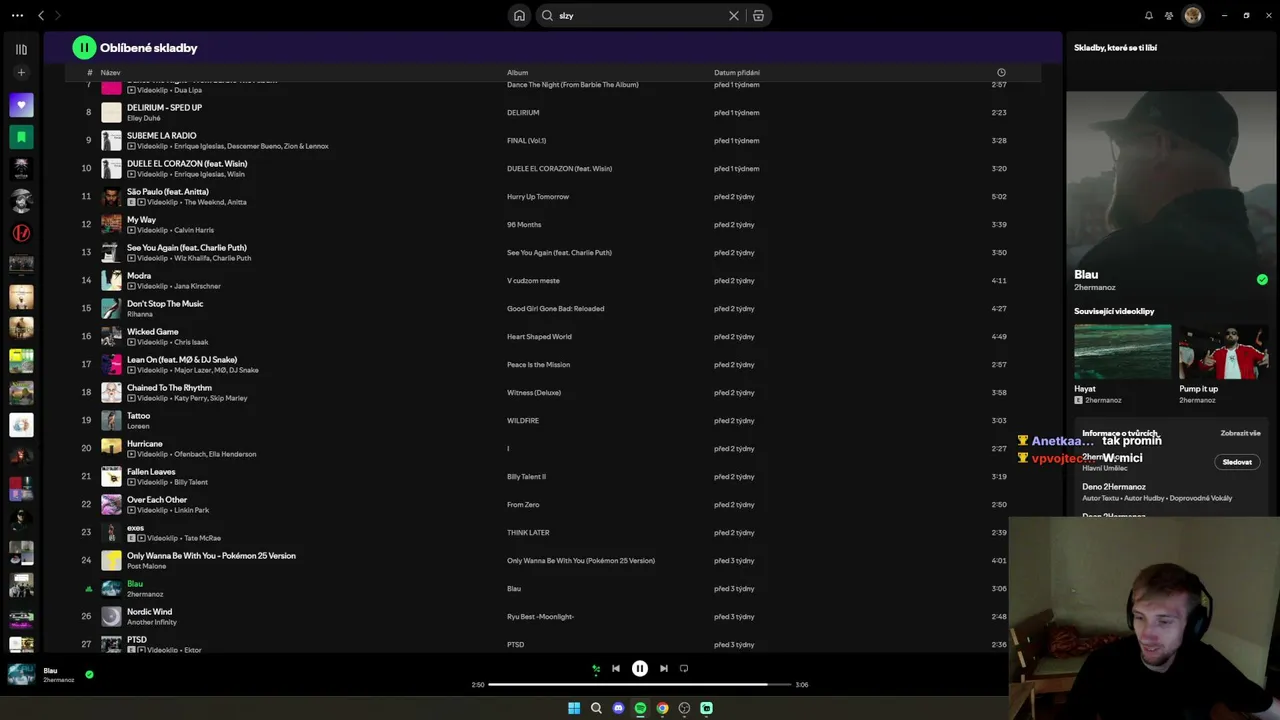Click the search field containing 'slzy'
This screenshot has height=720, width=1280.
point(642,15)
